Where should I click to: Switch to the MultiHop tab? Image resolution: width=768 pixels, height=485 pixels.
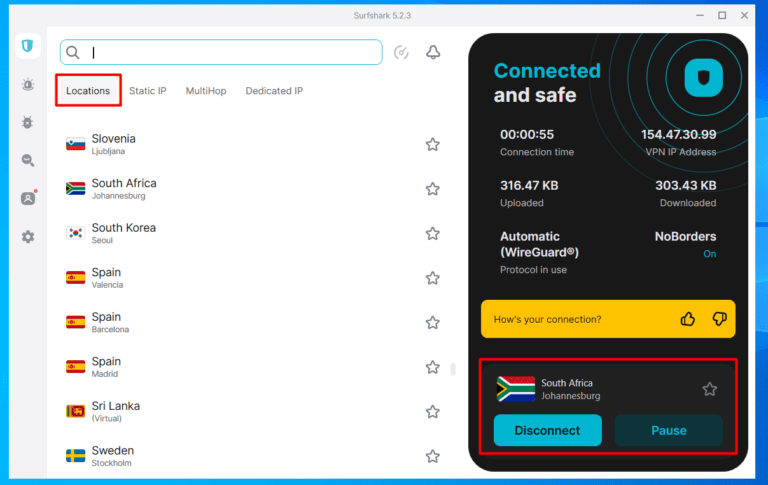click(206, 91)
